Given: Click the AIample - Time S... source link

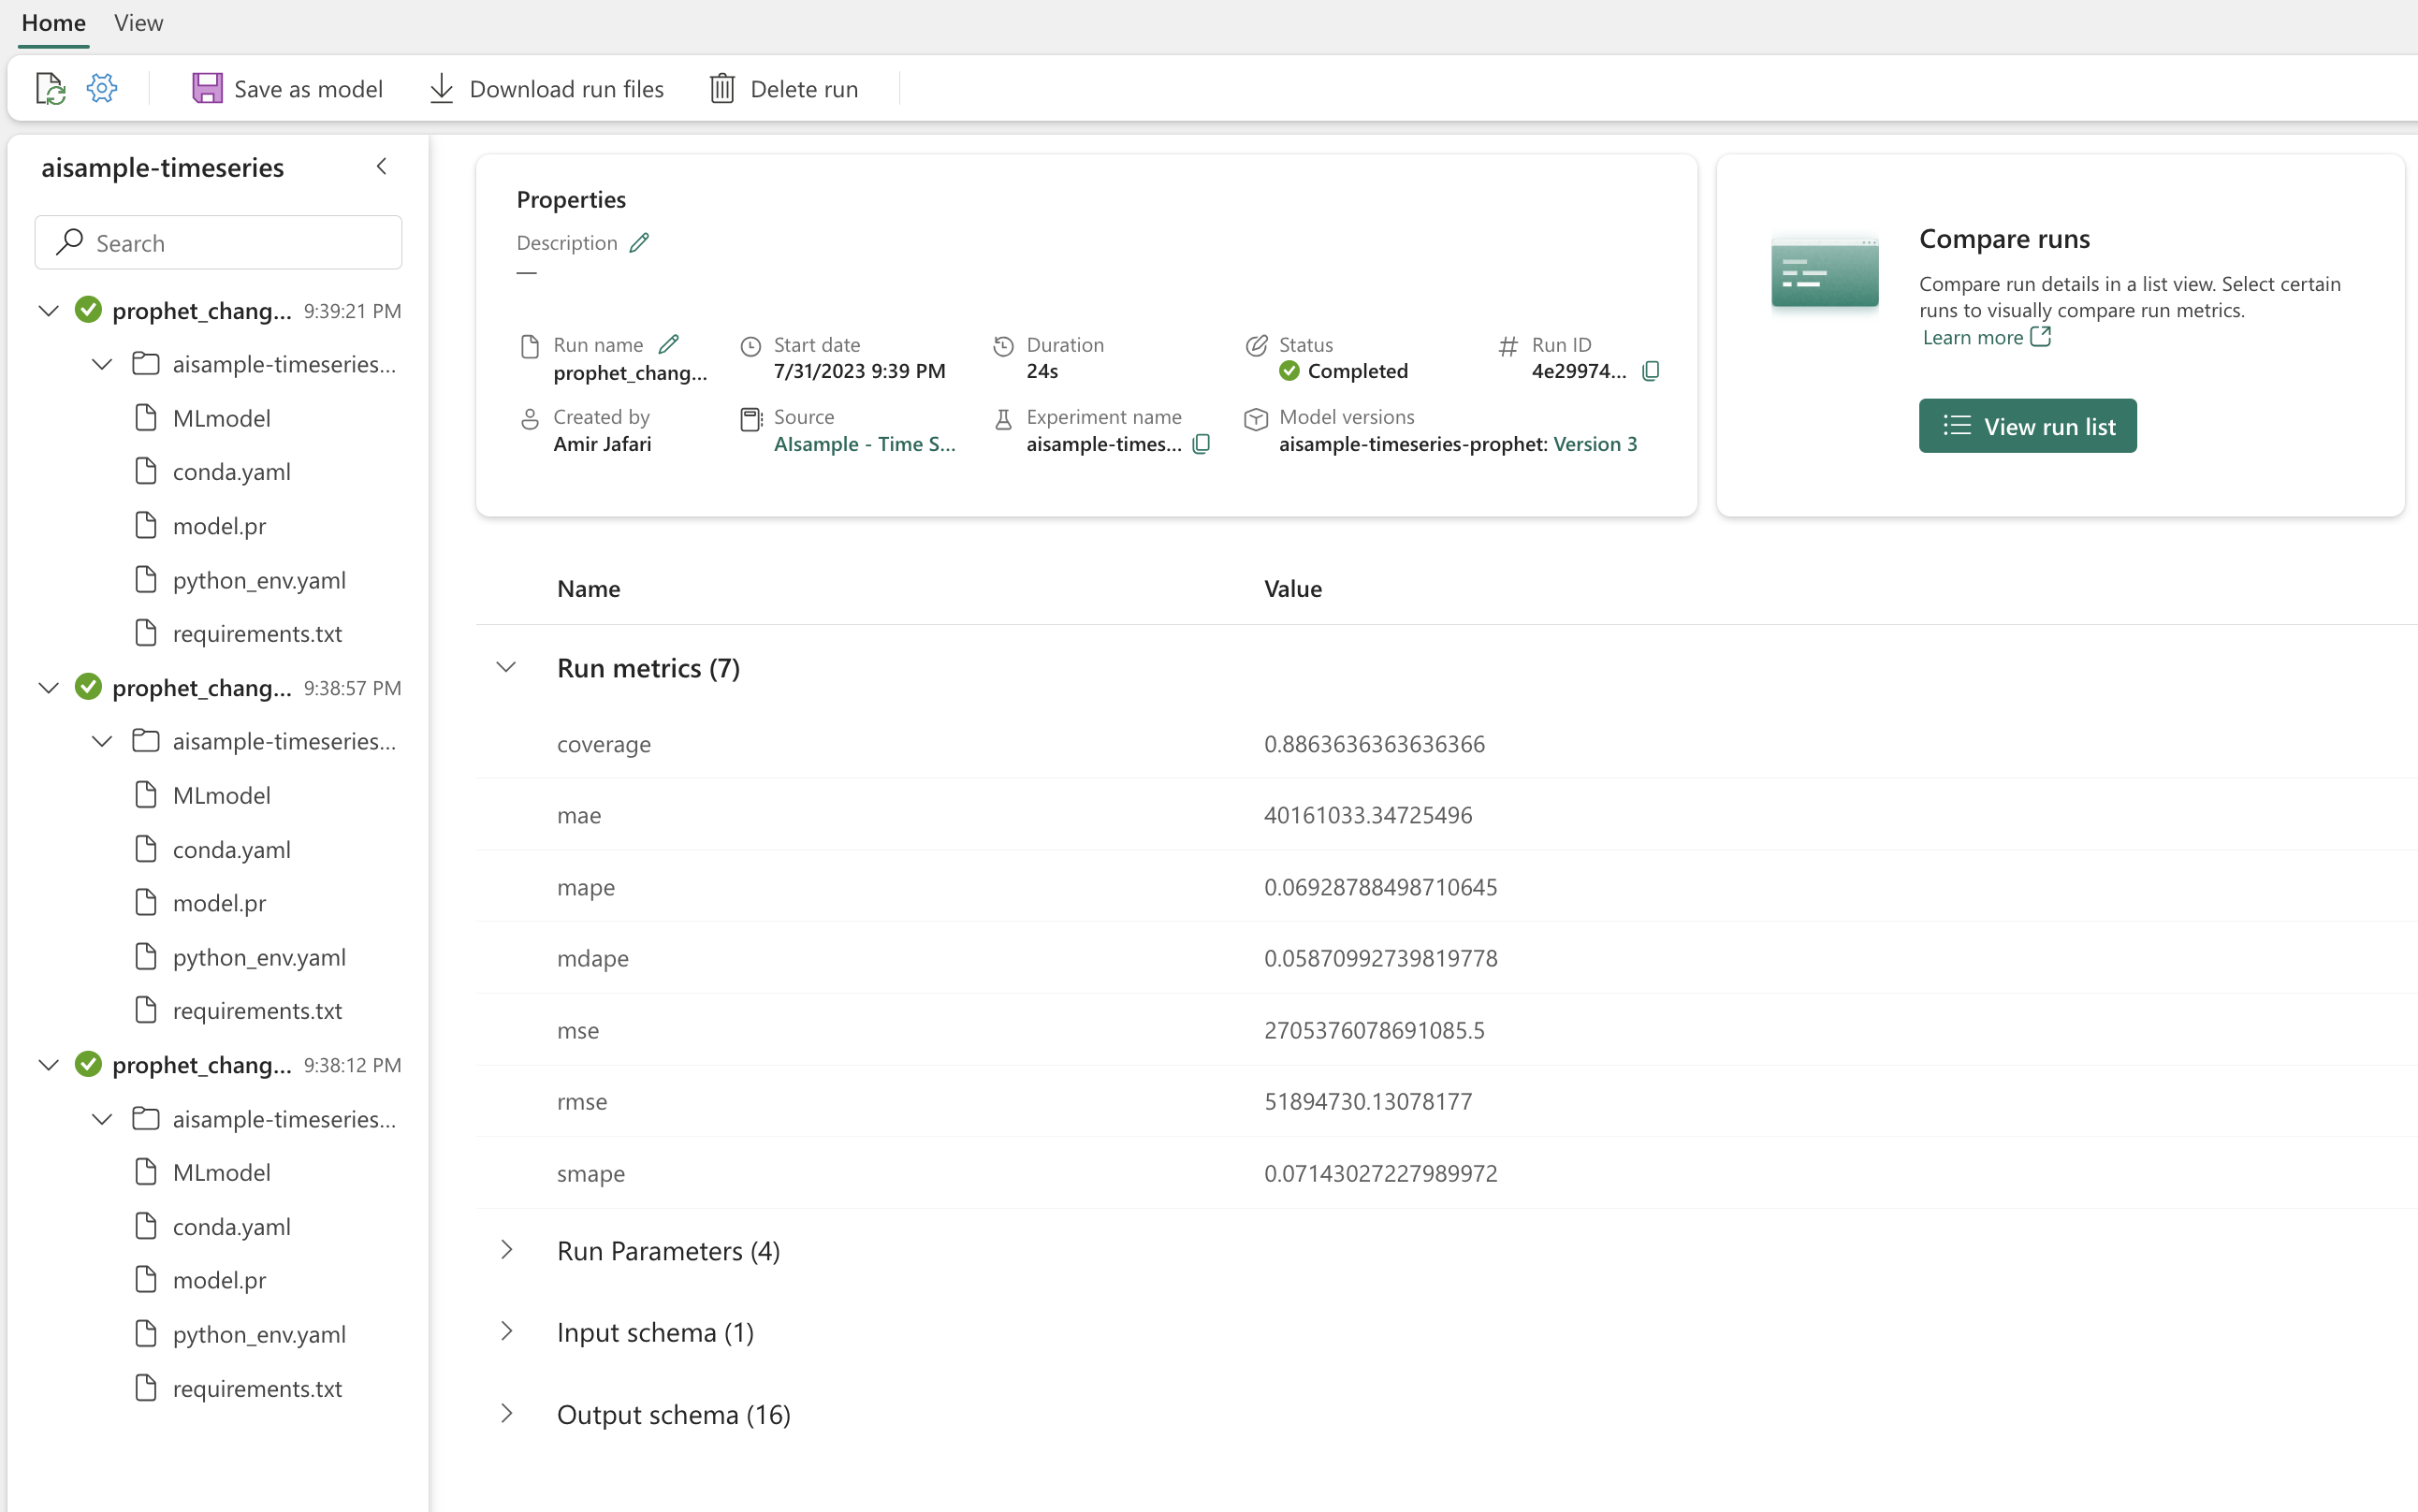Looking at the screenshot, I should click(x=864, y=444).
